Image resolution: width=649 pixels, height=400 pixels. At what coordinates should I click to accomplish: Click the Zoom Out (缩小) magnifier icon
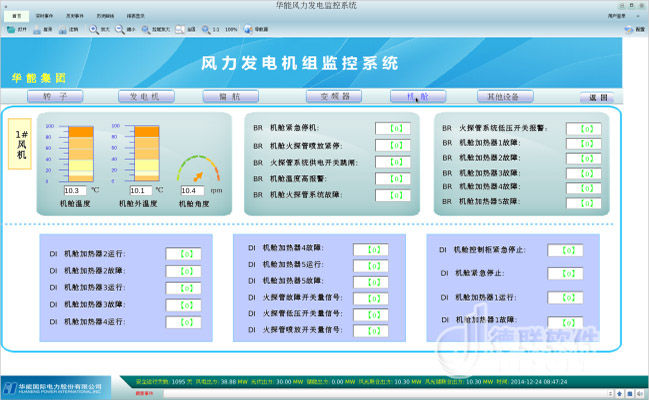(121, 30)
